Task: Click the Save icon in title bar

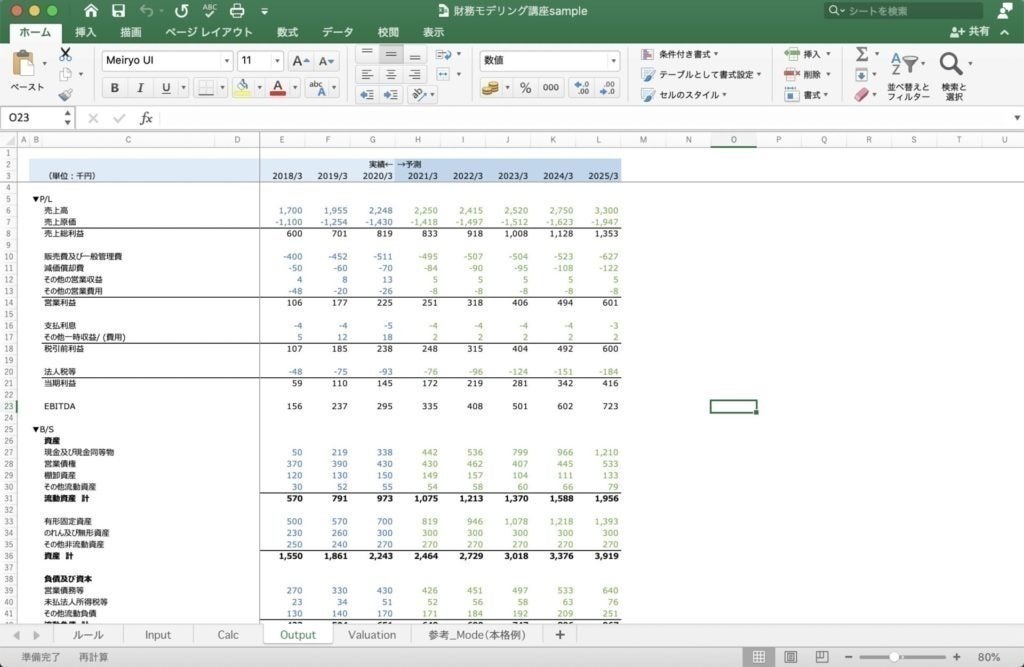Action: click(x=119, y=11)
